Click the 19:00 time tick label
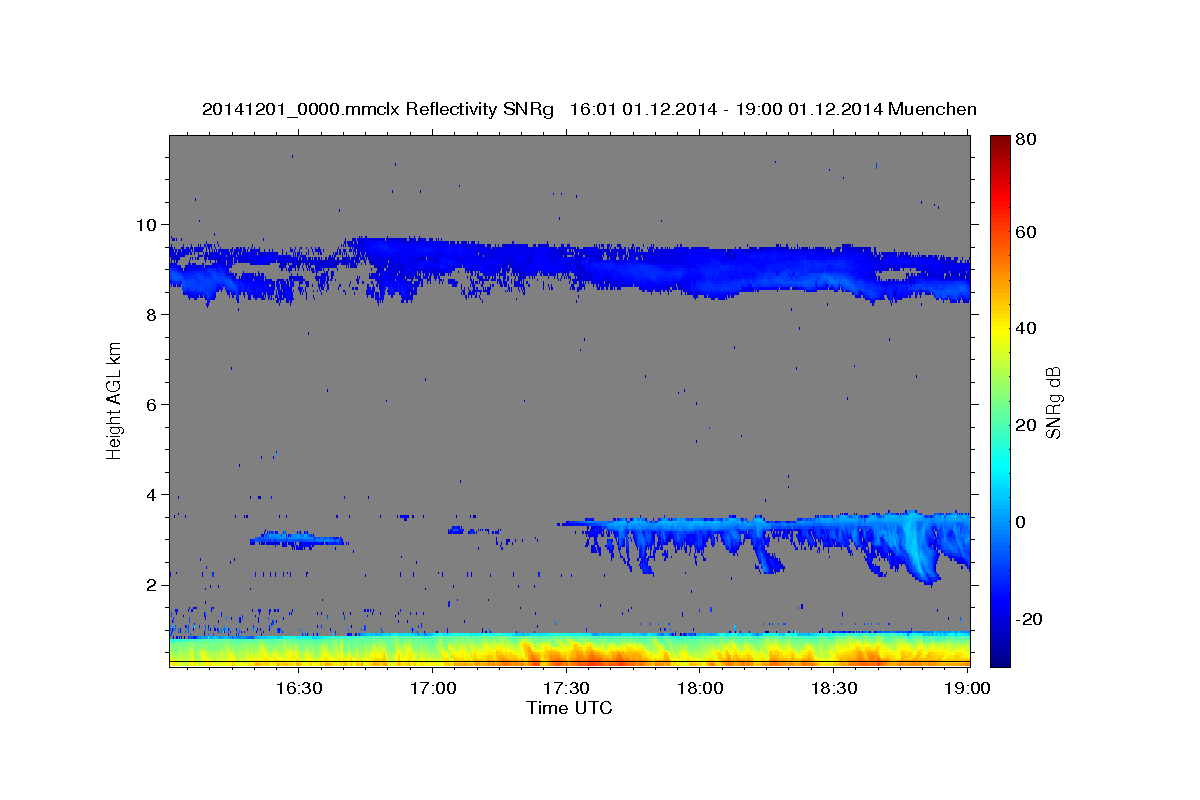 tap(968, 689)
